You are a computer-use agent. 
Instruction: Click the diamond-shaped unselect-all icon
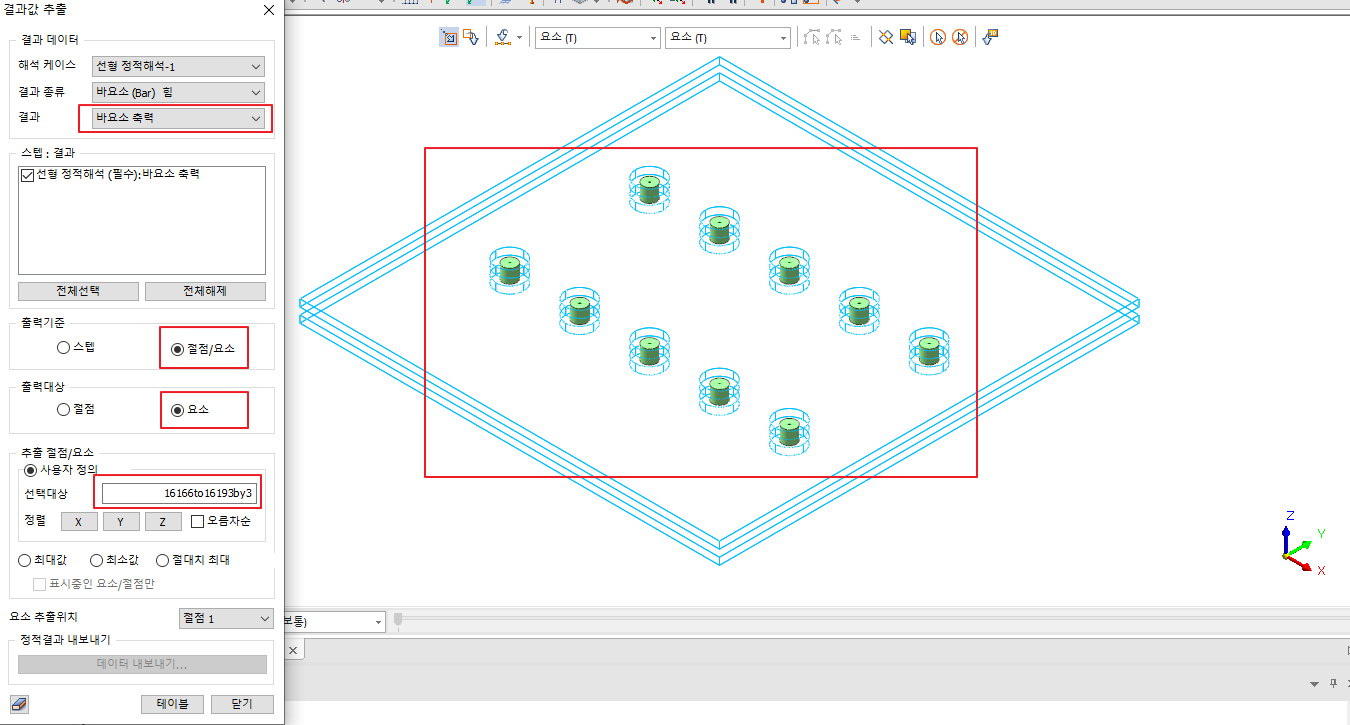point(886,37)
